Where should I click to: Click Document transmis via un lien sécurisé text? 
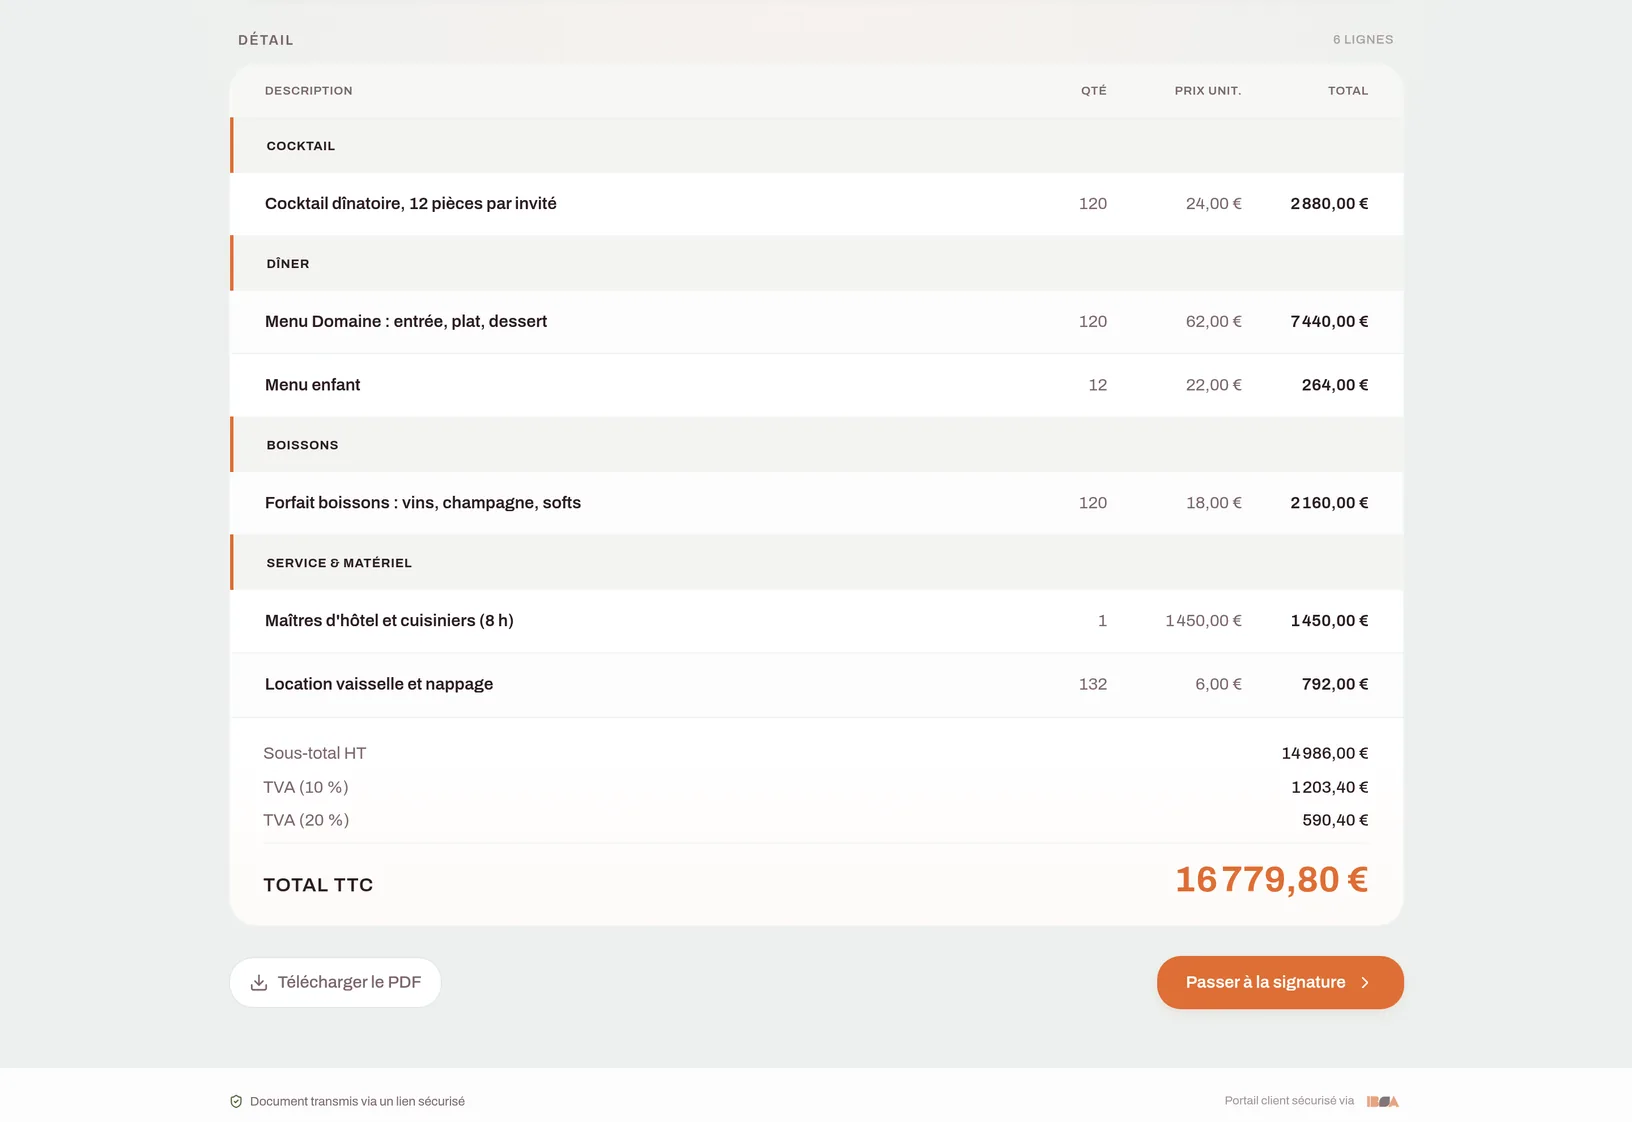(357, 1101)
